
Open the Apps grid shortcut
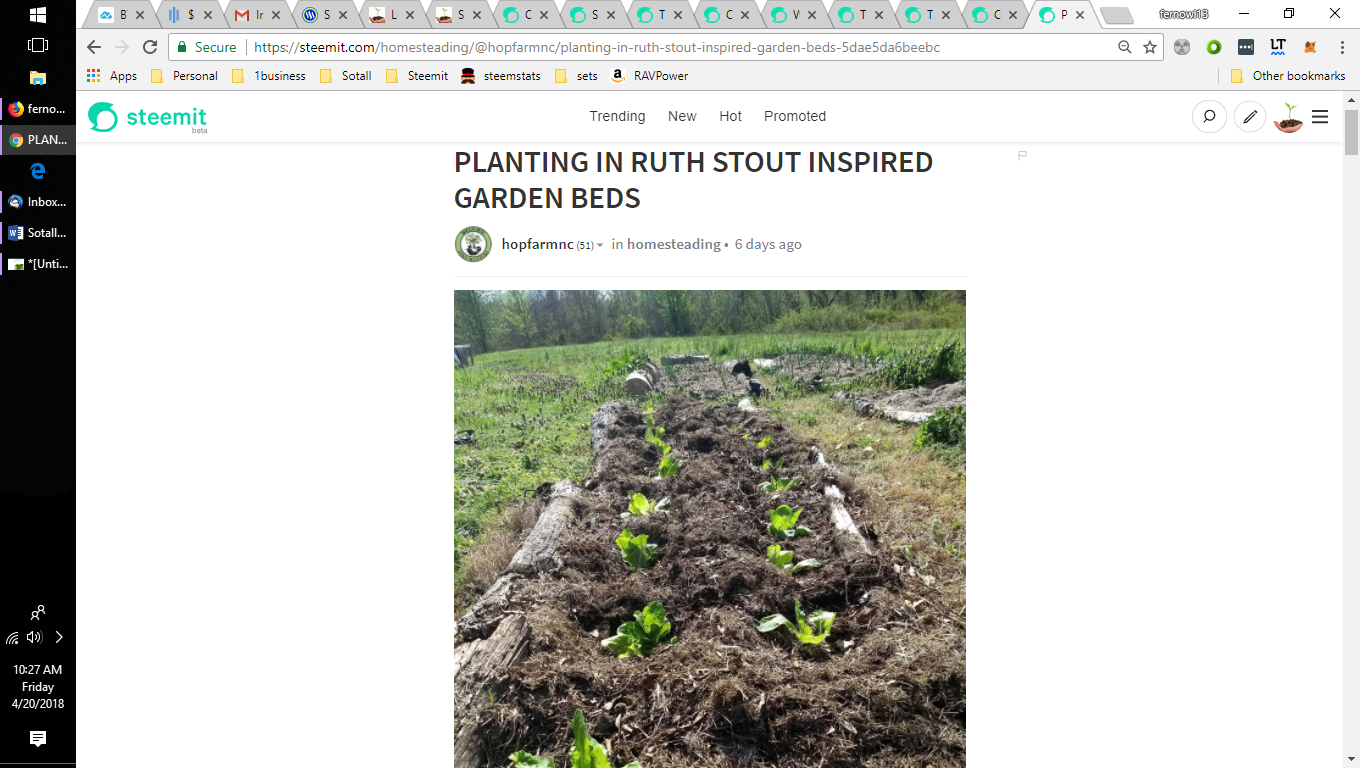[x=112, y=76]
